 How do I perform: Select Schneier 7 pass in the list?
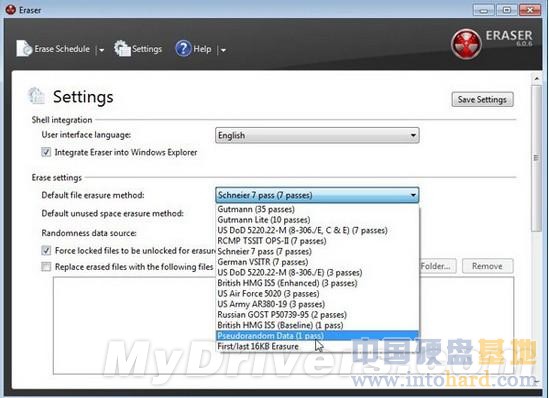click(x=317, y=251)
